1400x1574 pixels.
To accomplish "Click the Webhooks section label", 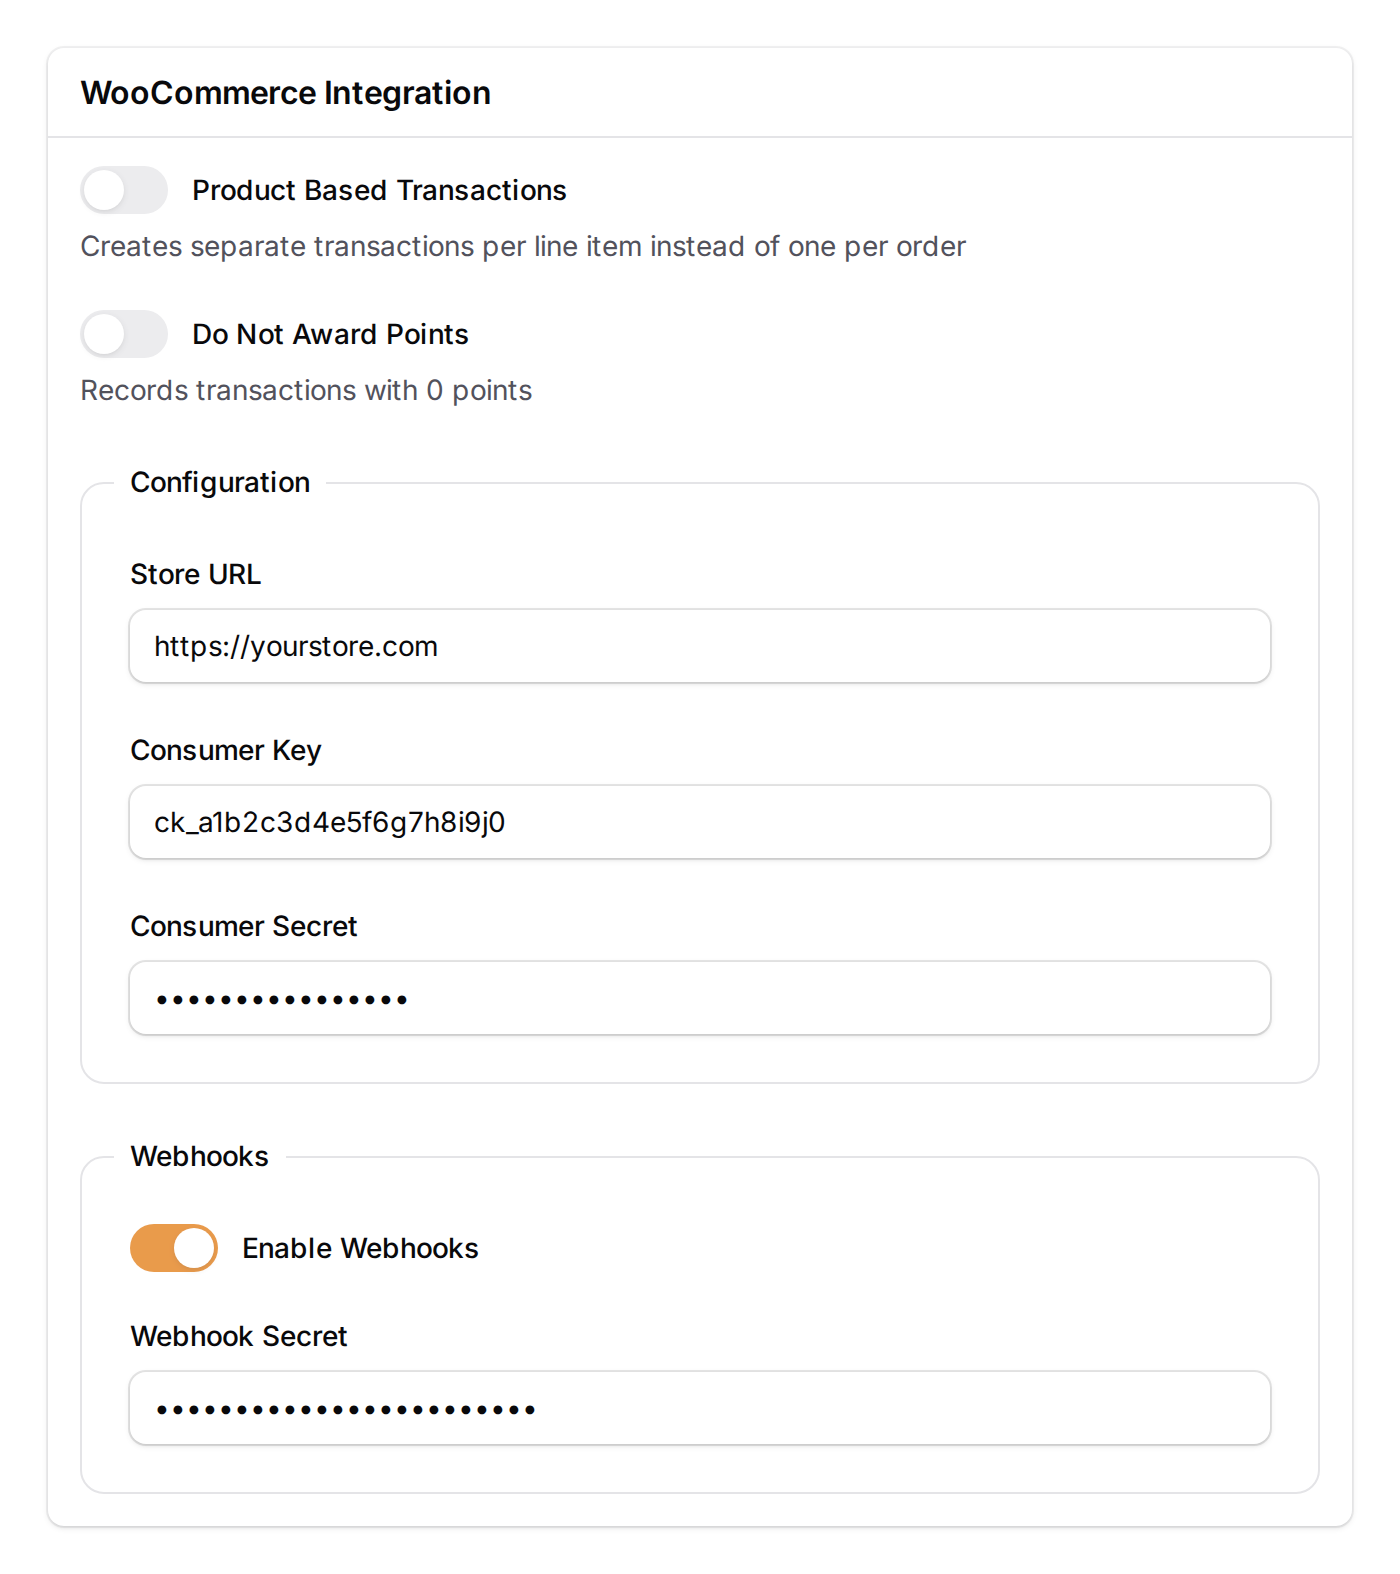I will (198, 1156).
